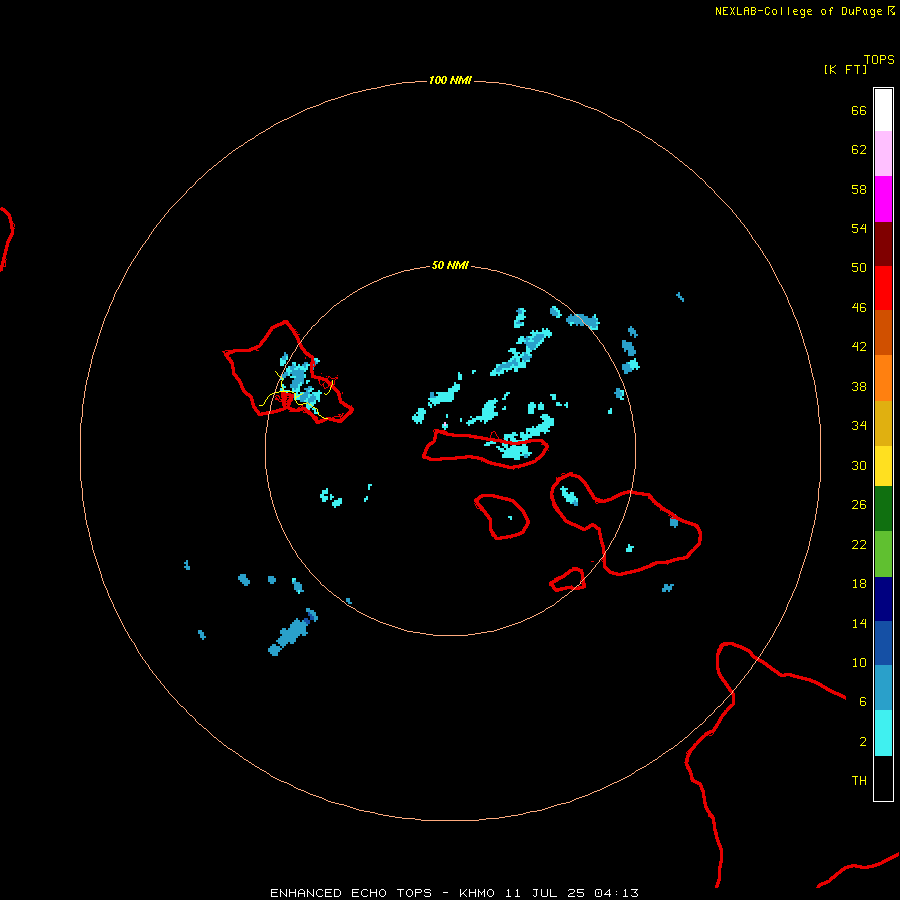Click the '11 JUL 25' date text
This screenshot has height=900, width=900.
(x=545, y=893)
